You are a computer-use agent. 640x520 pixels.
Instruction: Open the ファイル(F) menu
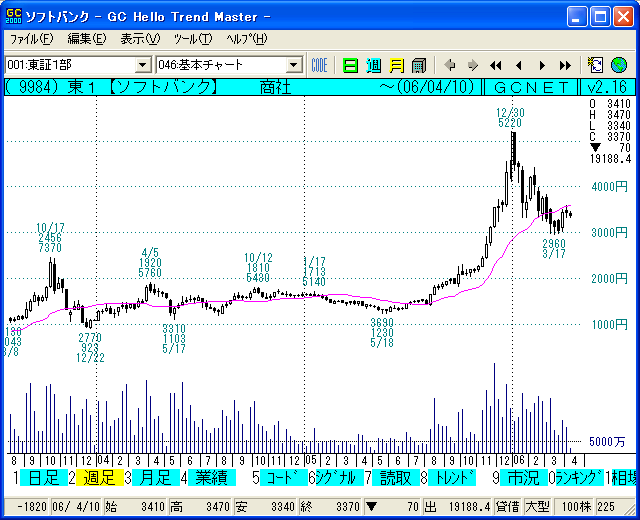point(31,39)
